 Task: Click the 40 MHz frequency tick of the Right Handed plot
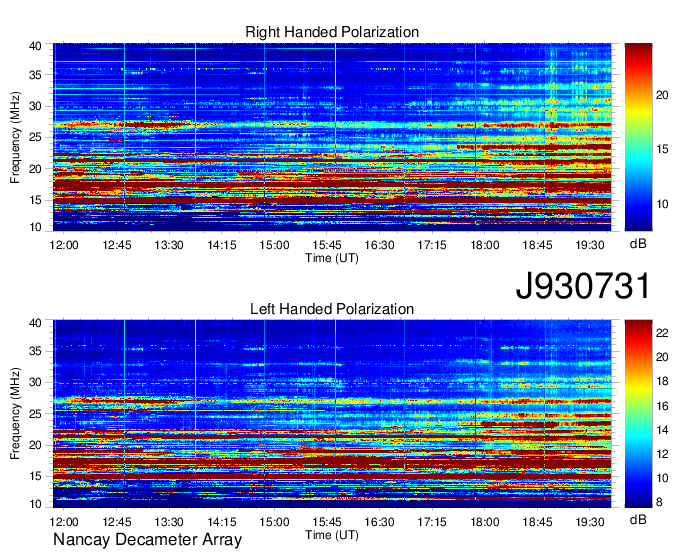[36, 46]
